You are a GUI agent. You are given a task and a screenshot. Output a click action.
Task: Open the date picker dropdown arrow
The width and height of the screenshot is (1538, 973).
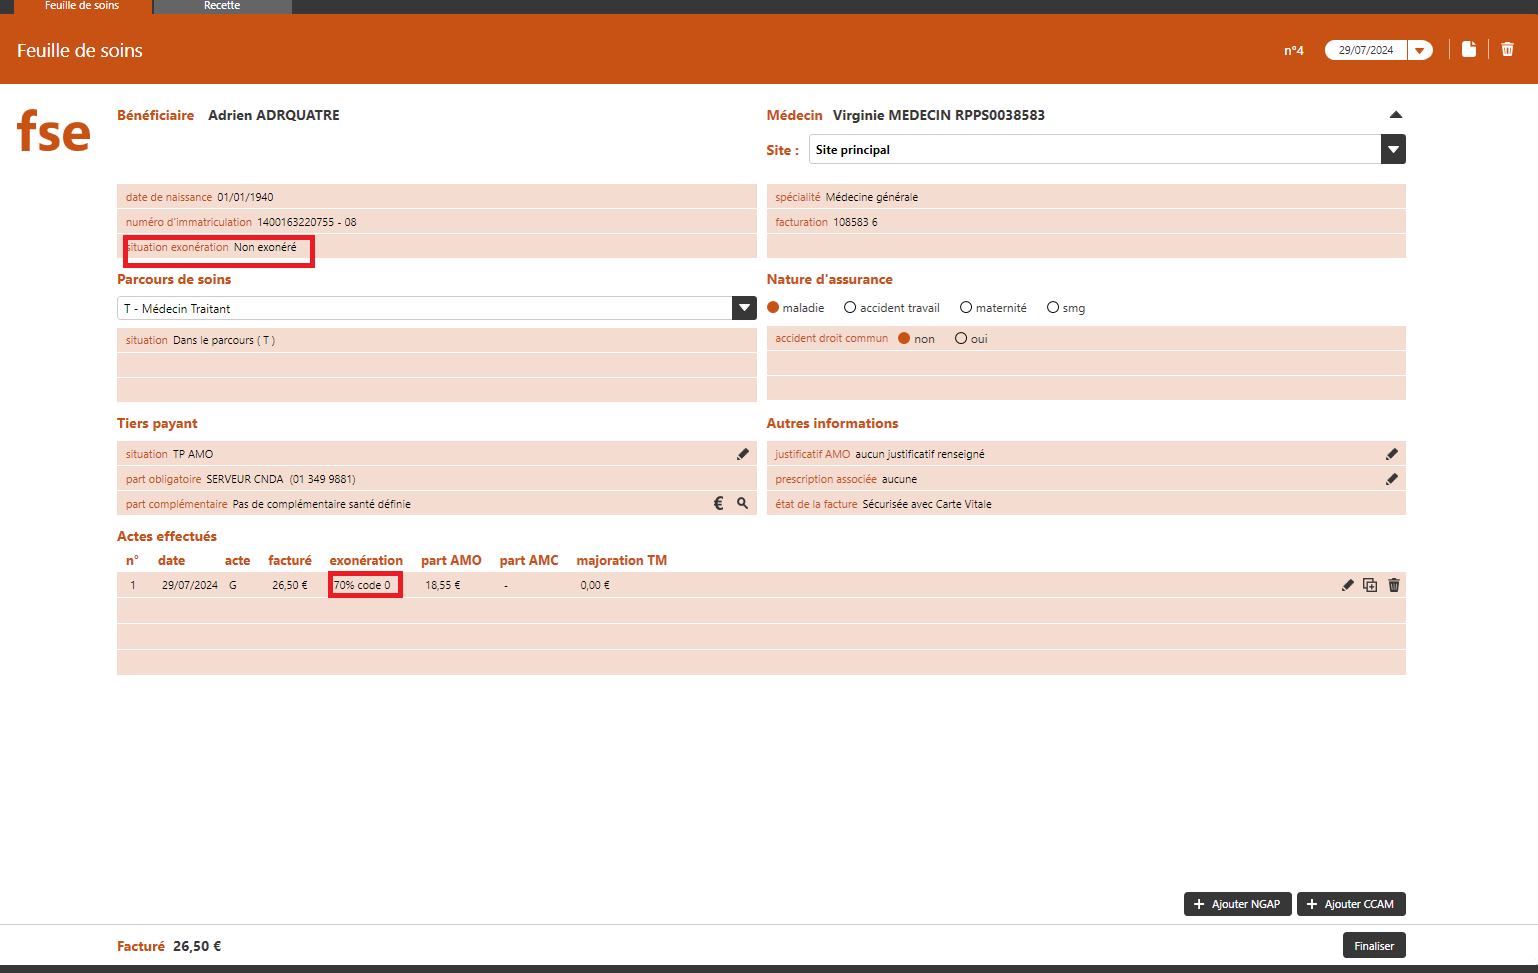click(x=1419, y=50)
